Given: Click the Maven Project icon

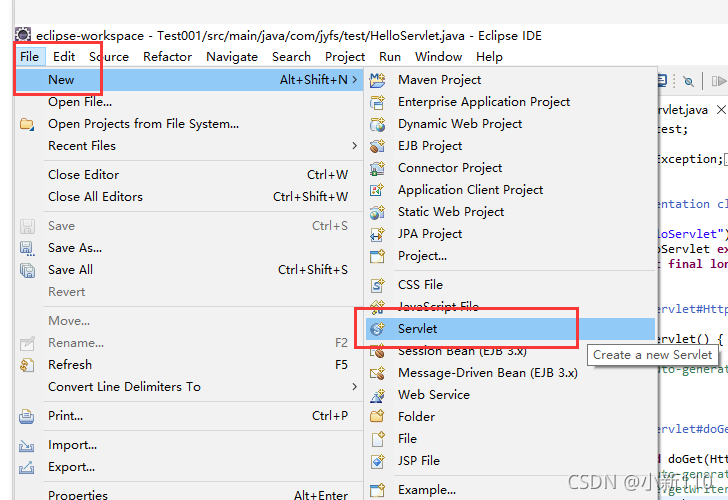Looking at the screenshot, I should point(377,80).
